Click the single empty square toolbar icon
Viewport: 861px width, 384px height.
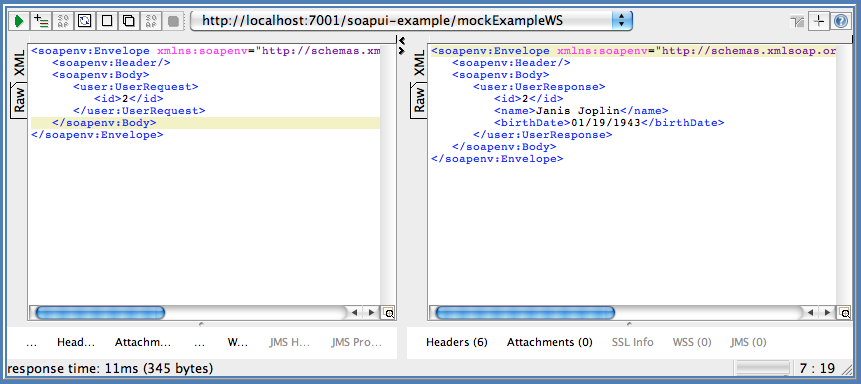107,21
